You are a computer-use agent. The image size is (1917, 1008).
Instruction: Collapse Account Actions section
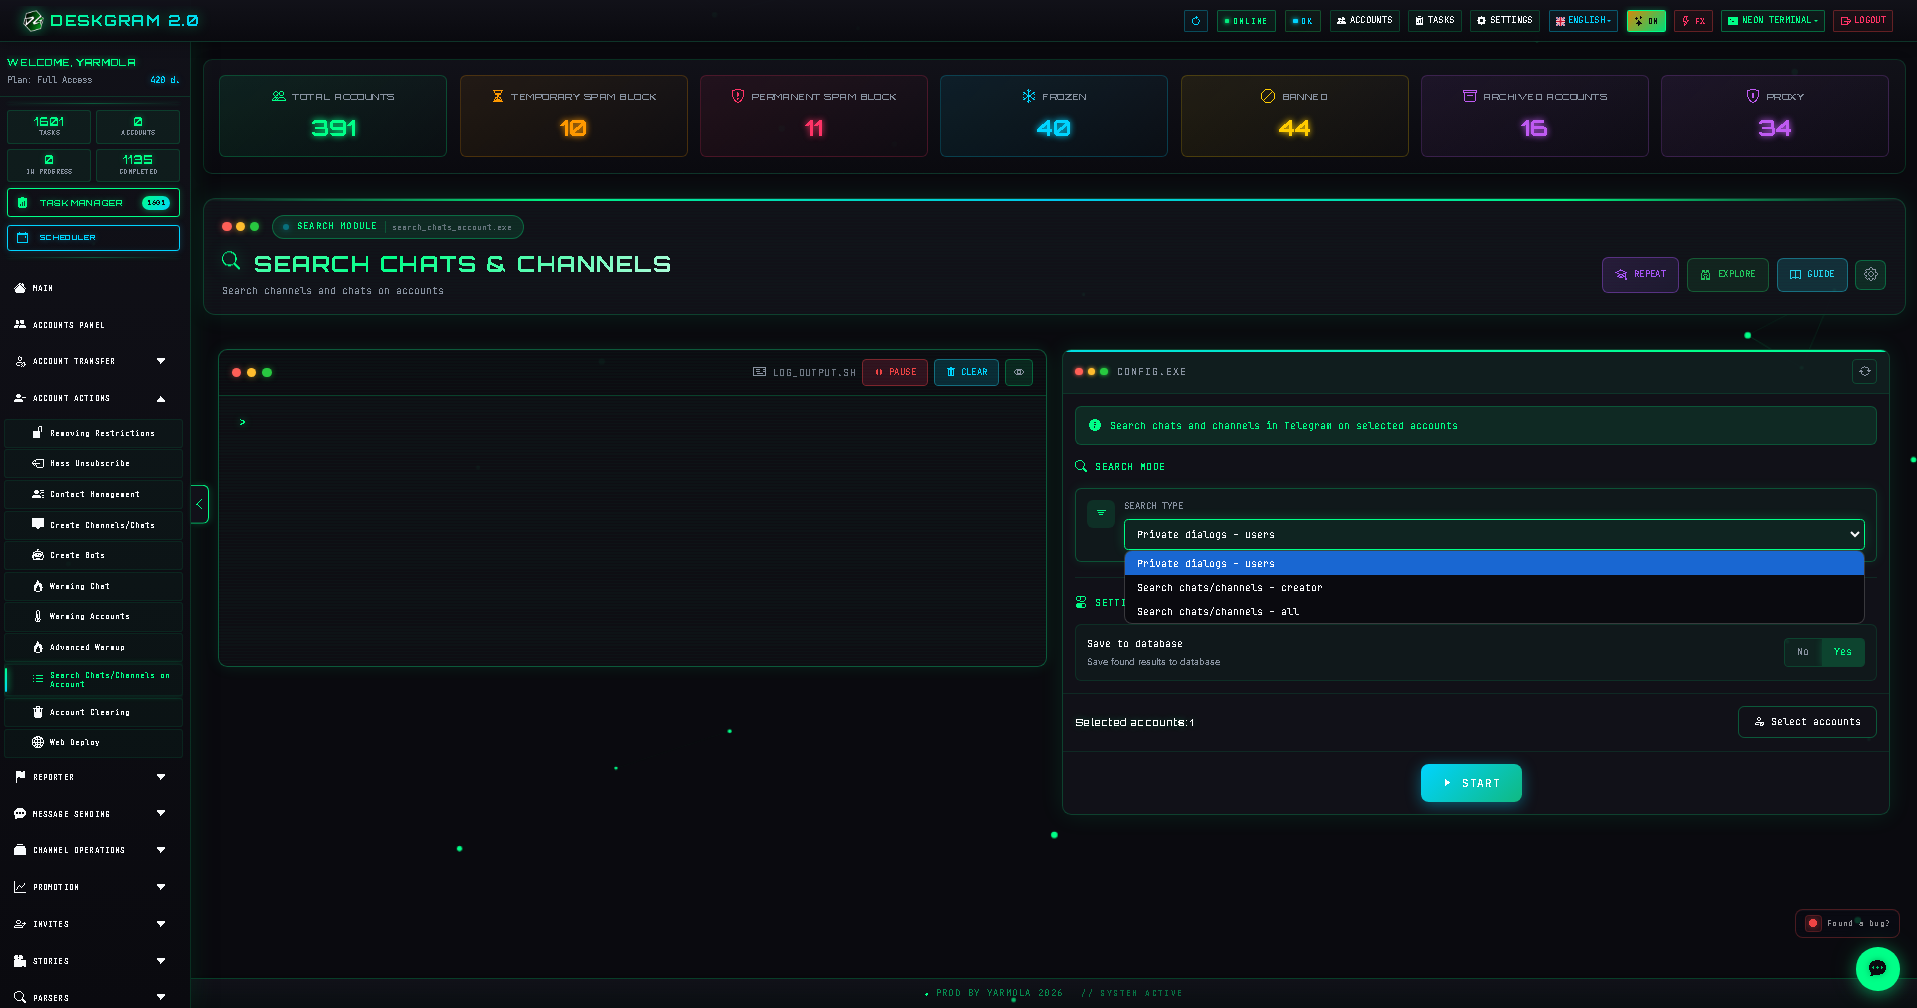pyautogui.click(x=93, y=398)
